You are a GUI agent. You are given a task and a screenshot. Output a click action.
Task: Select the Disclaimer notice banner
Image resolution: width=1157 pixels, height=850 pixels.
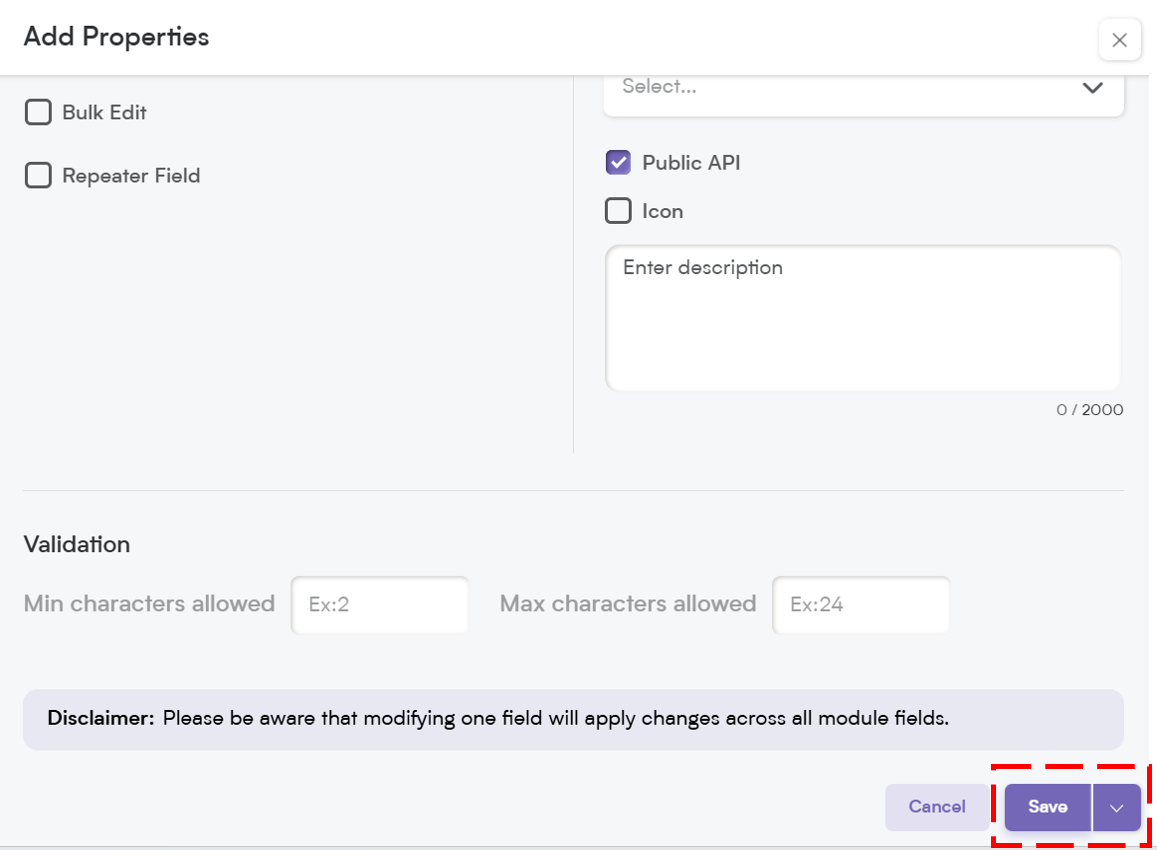(573, 720)
